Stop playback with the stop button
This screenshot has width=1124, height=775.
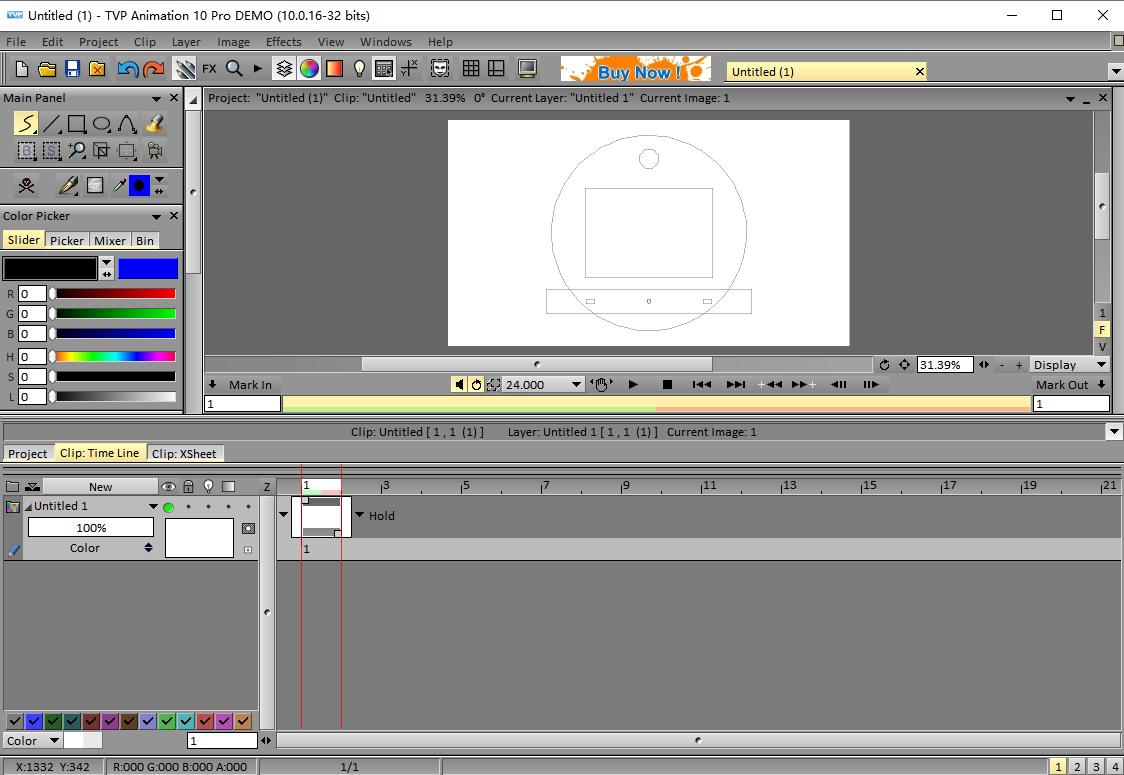point(667,385)
